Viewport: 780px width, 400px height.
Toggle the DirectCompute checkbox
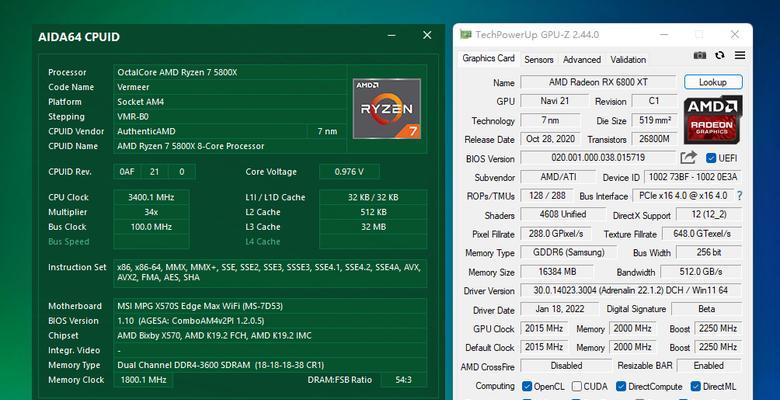pos(621,386)
